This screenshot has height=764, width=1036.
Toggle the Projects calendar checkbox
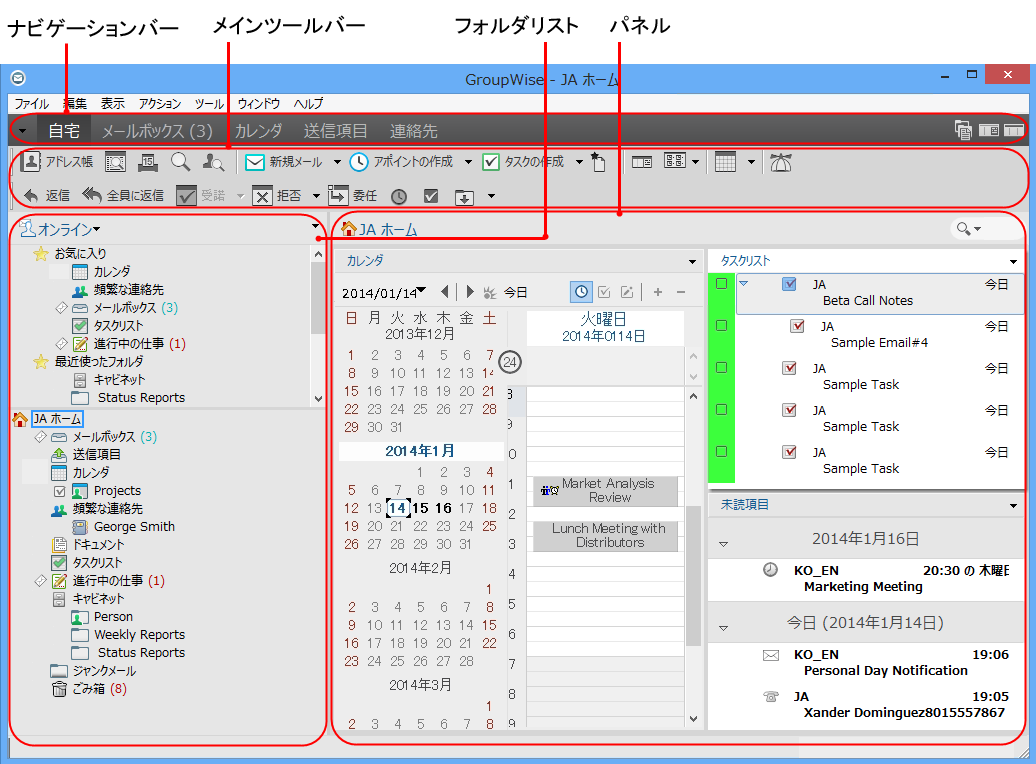[x=59, y=491]
